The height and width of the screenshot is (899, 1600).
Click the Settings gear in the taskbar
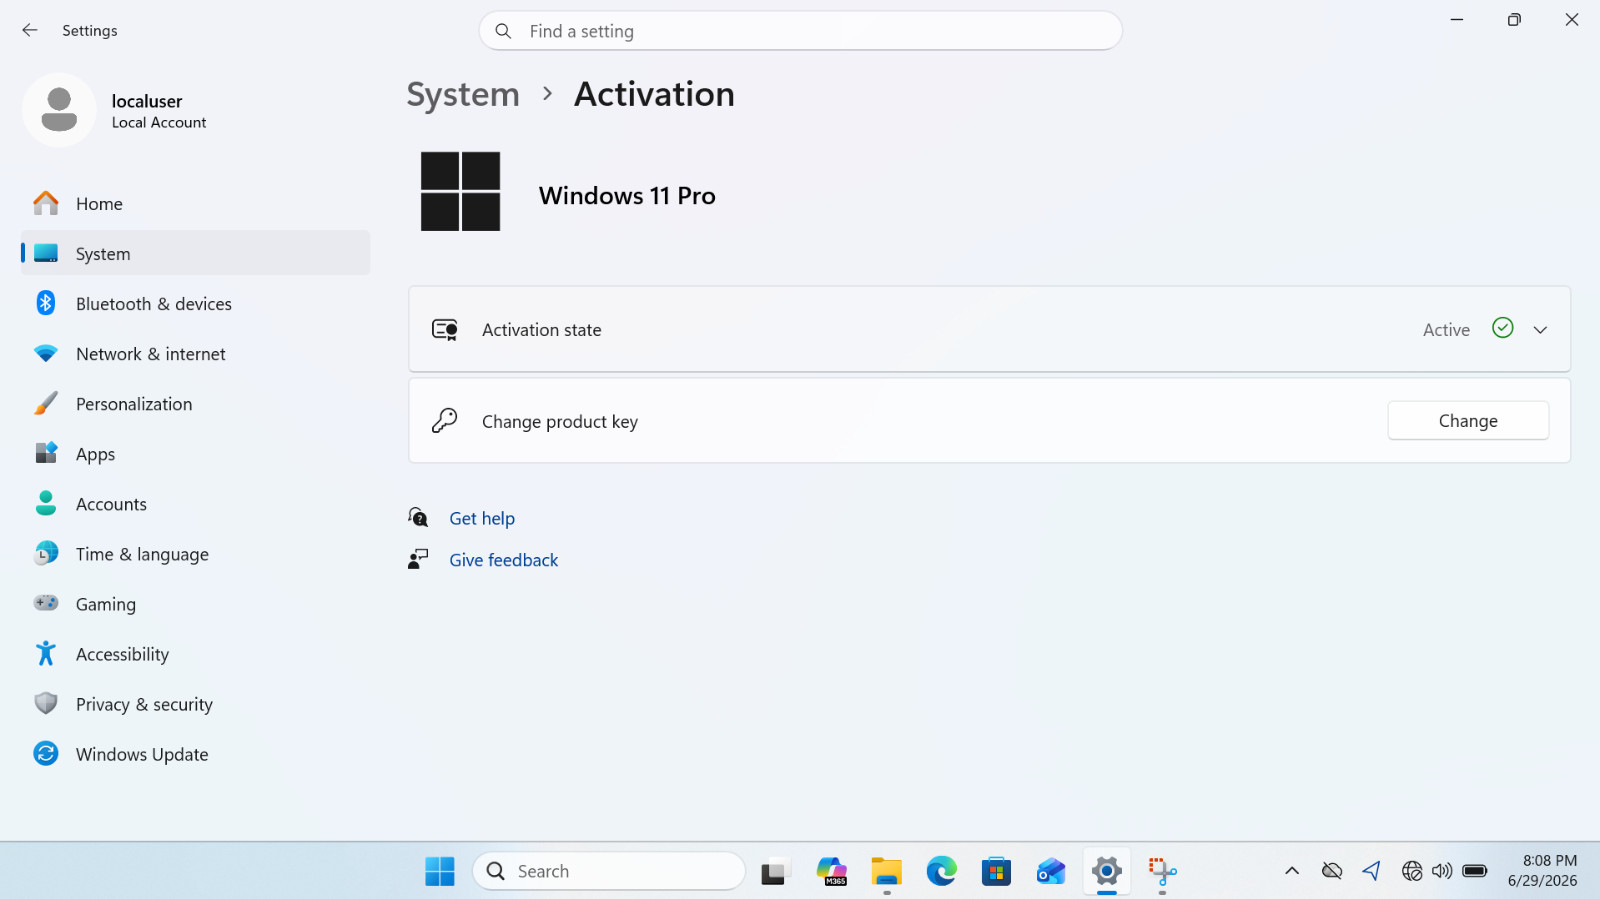point(1106,871)
